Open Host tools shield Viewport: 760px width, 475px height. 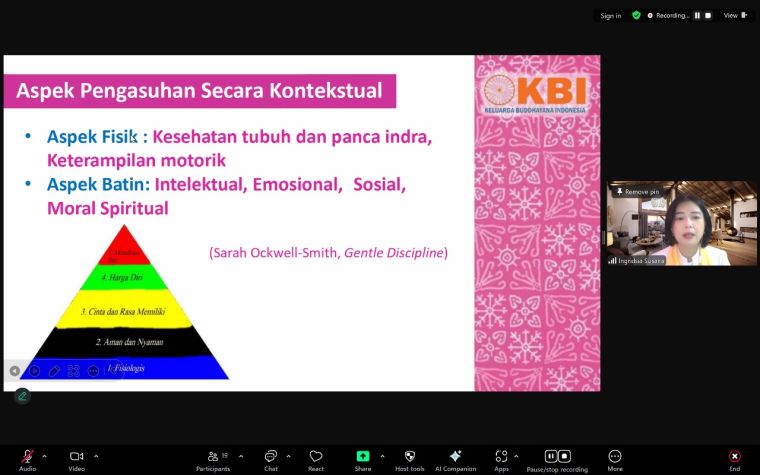[x=409, y=457]
